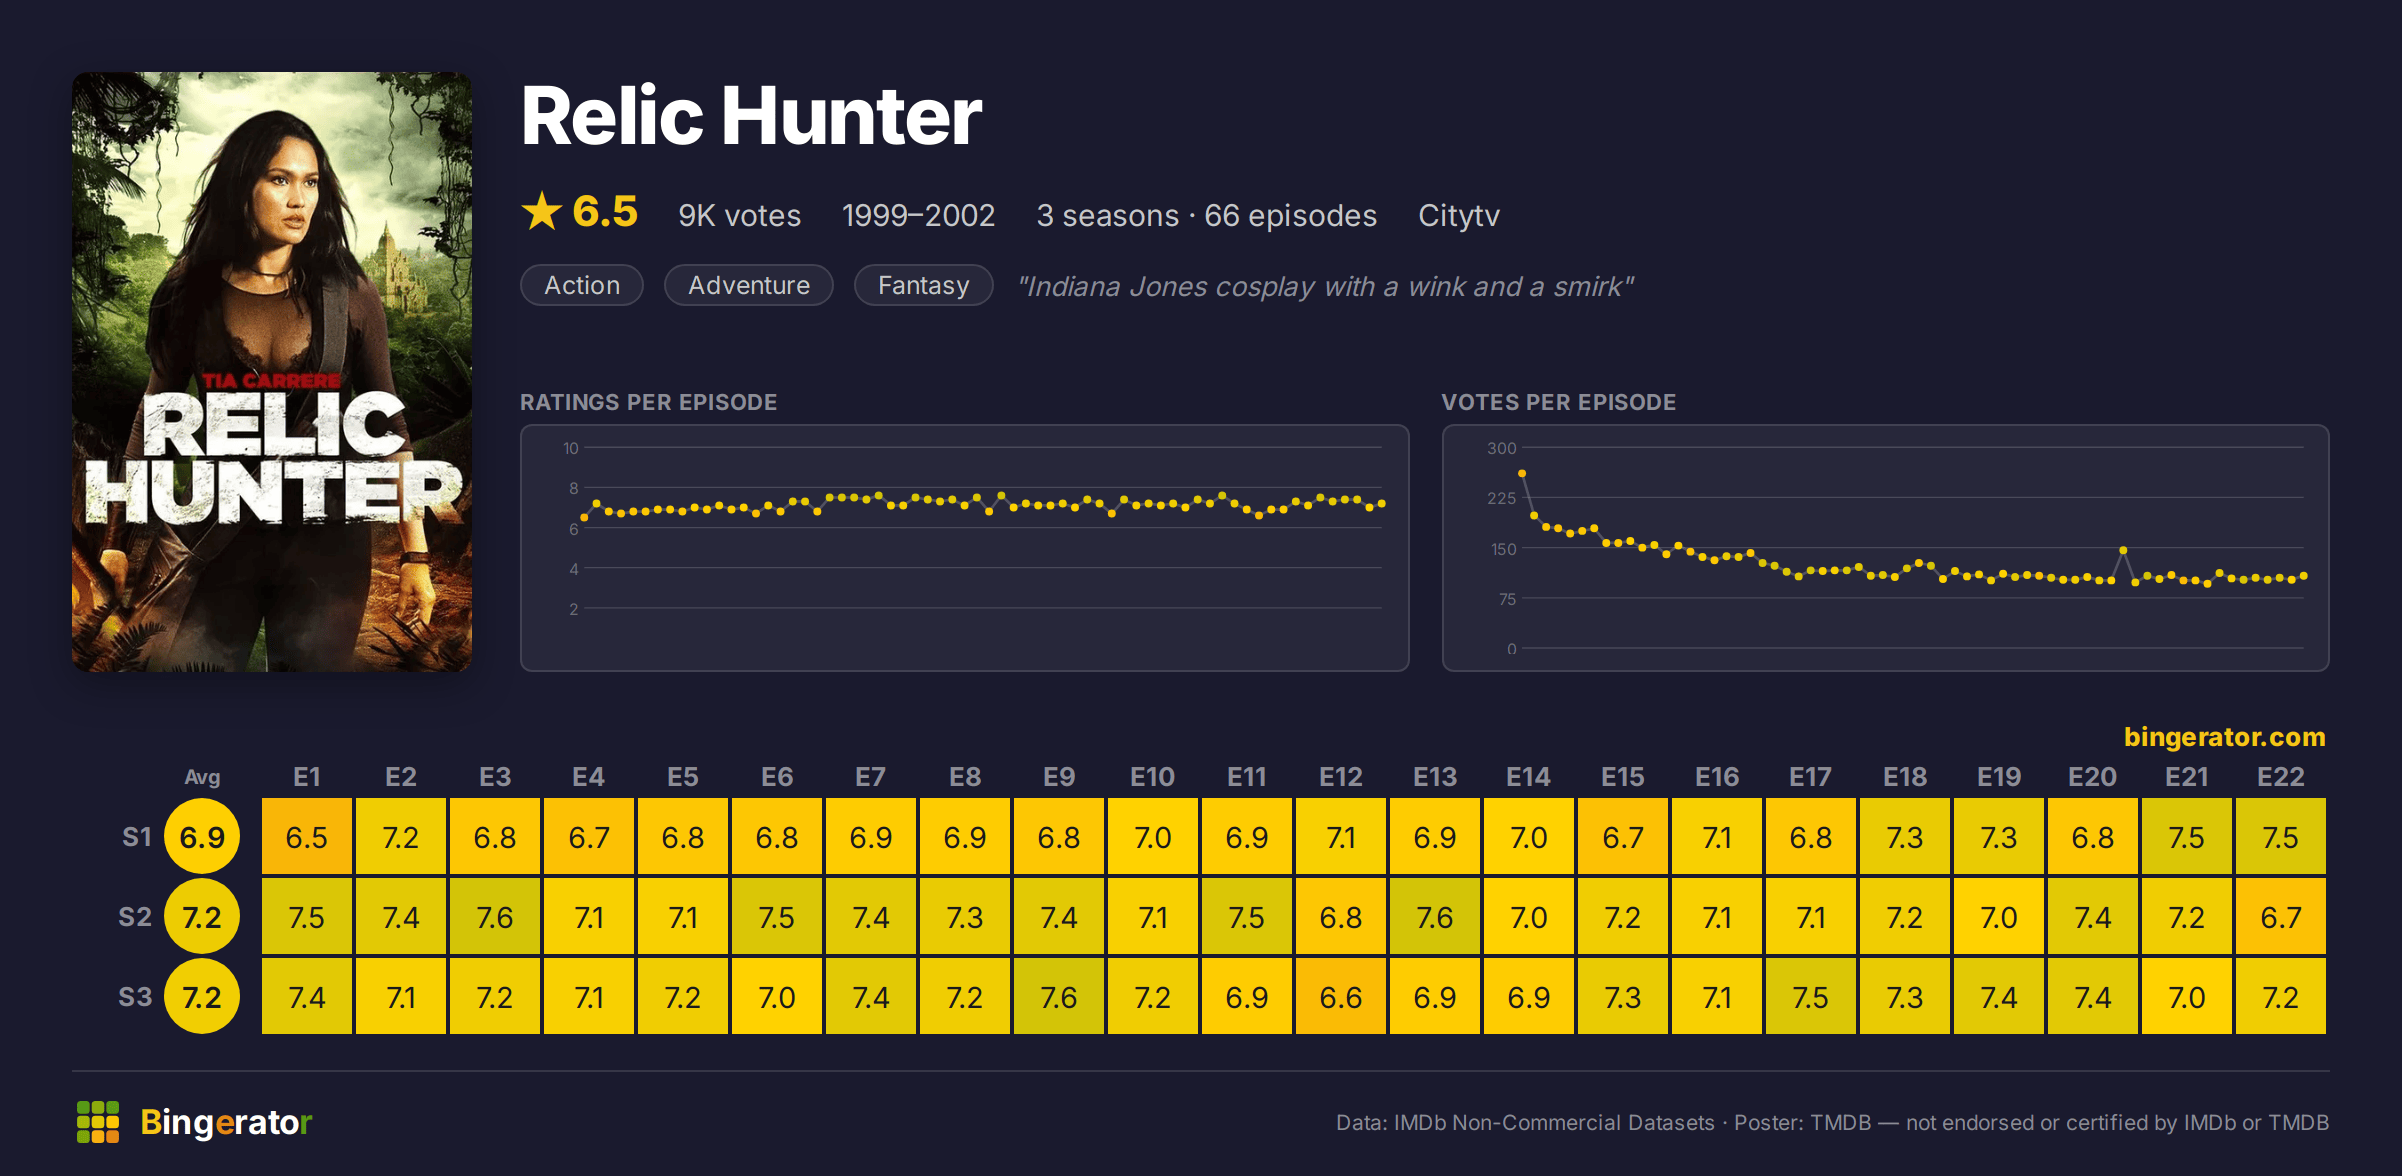
Task: Click the Bingerator brand name in footer
Action: [x=226, y=1122]
